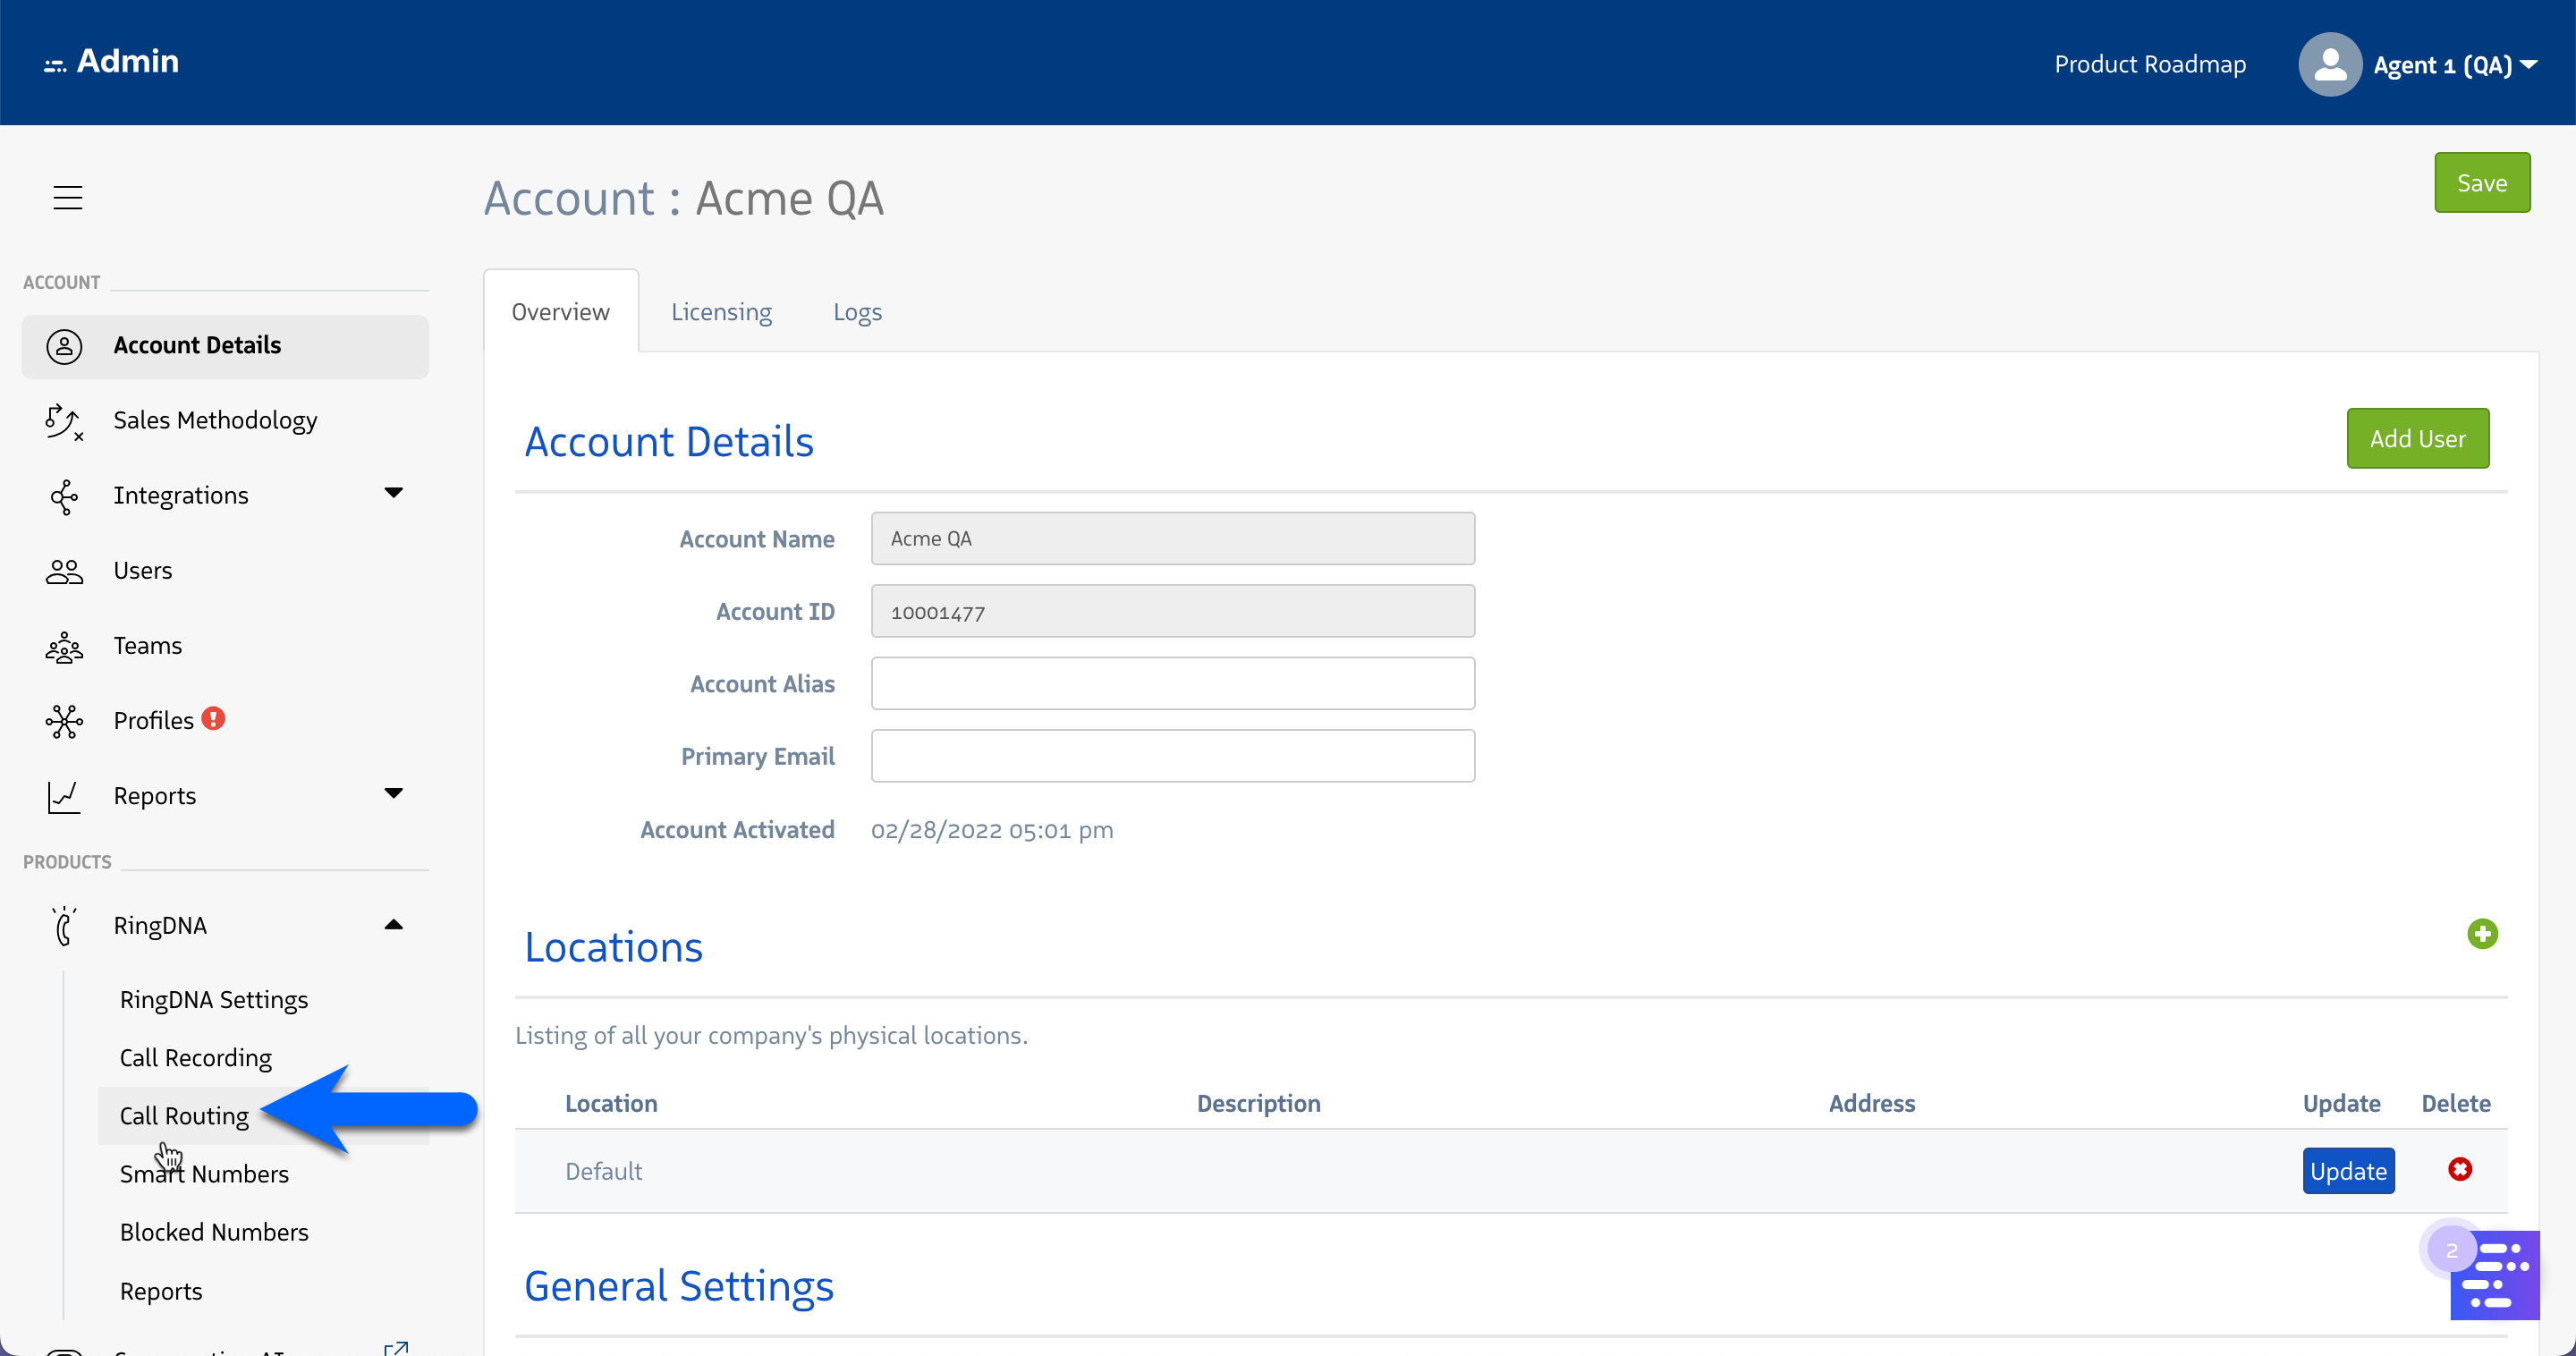
Task: Click the Account Alias input field
Action: [x=1172, y=684]
